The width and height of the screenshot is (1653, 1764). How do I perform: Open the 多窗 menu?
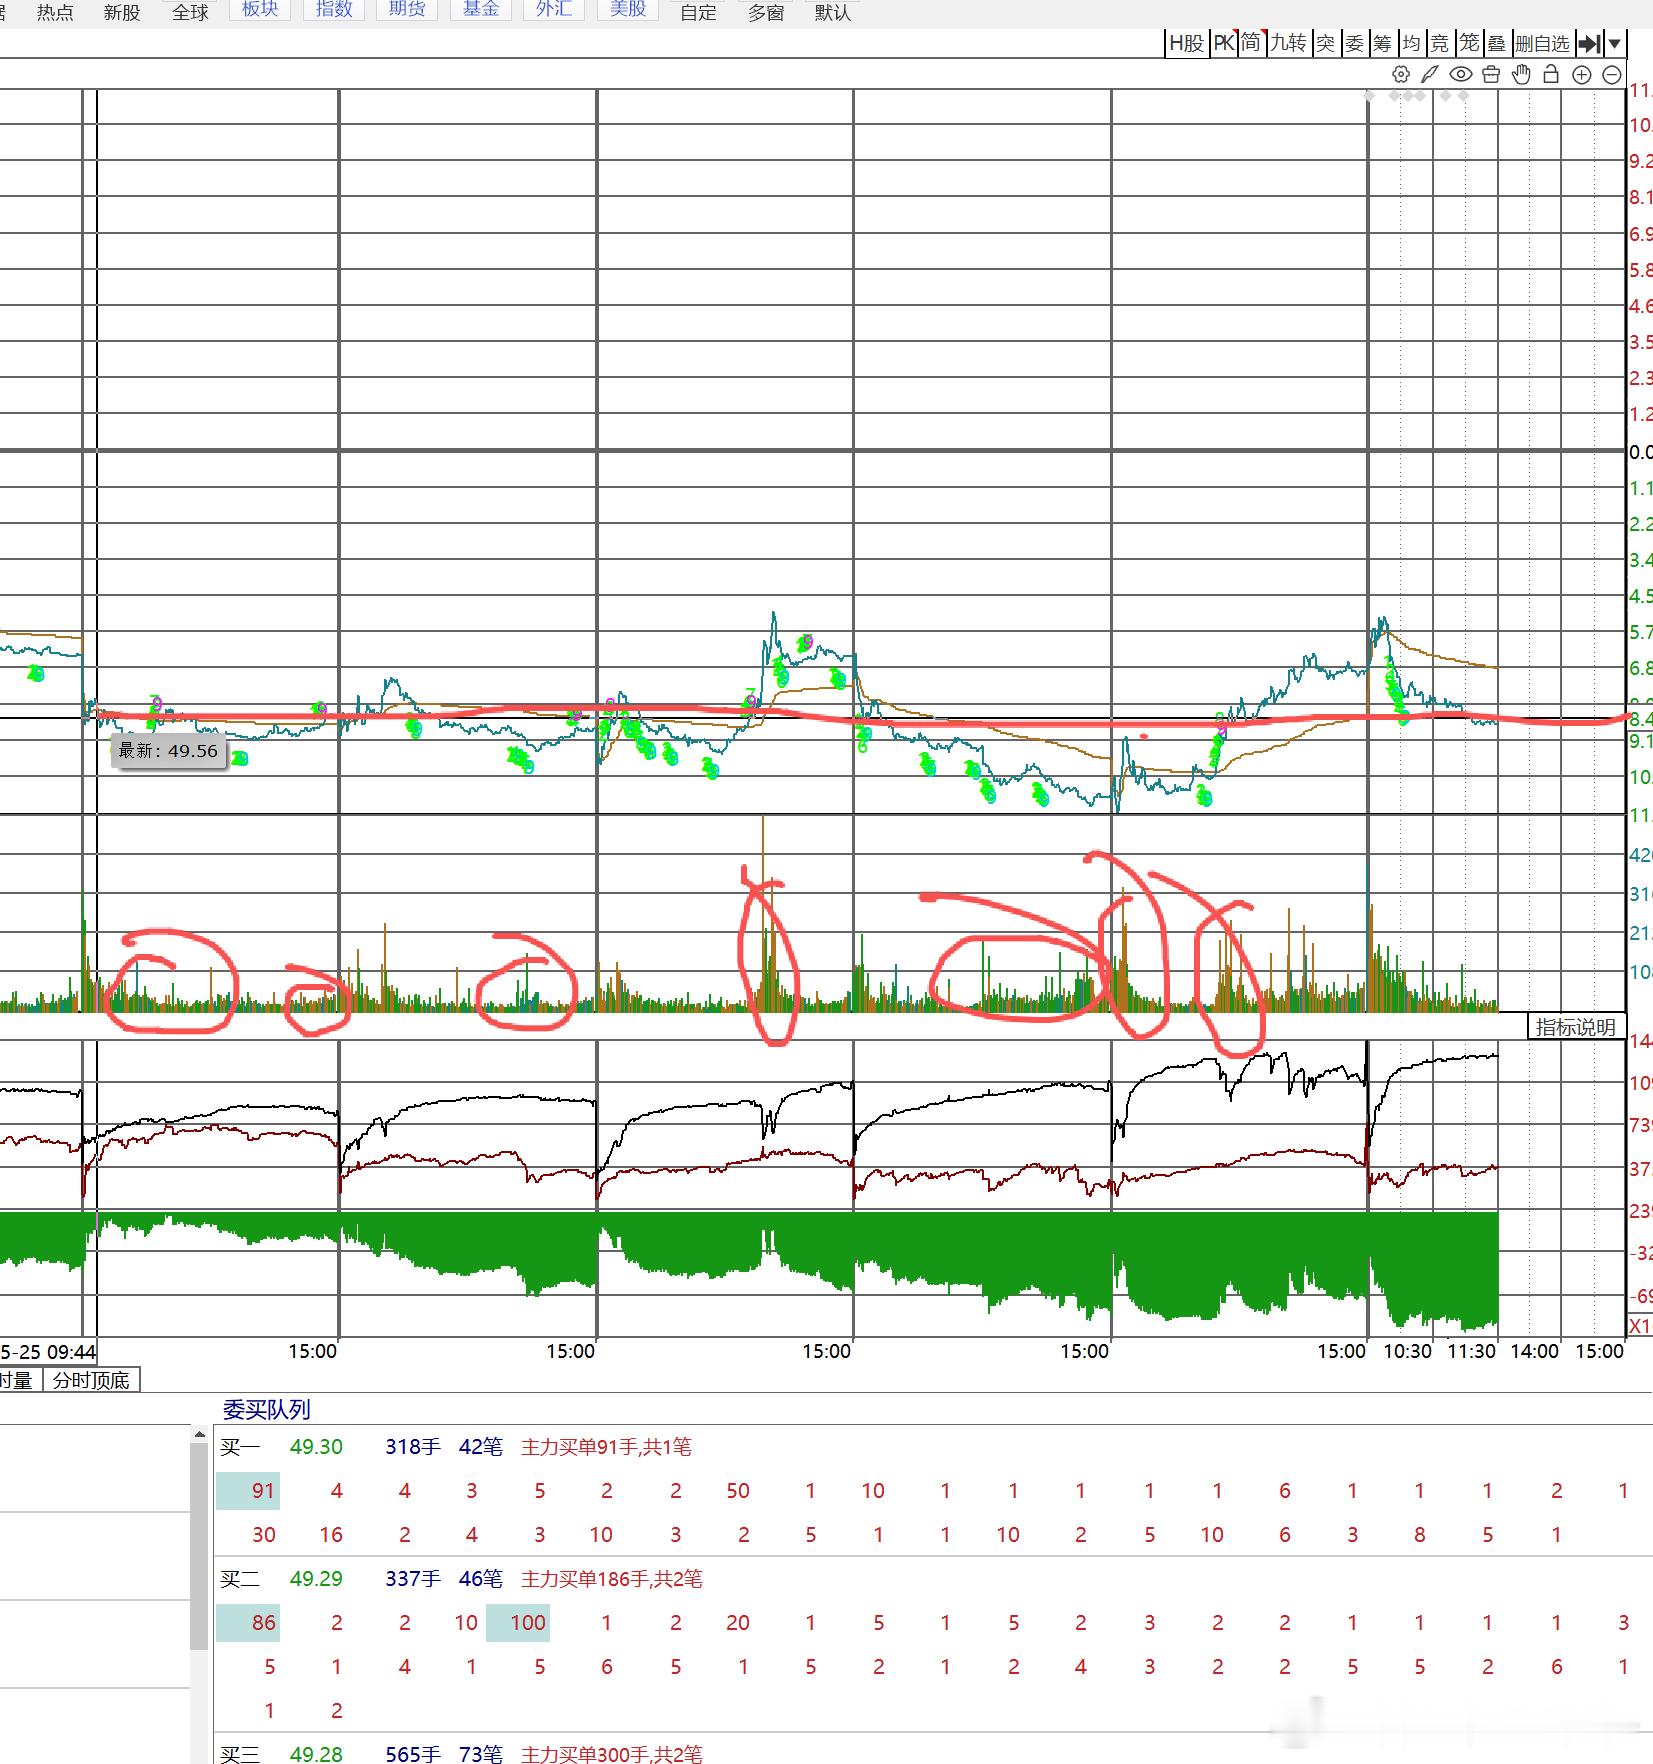(x=766, y=12)
